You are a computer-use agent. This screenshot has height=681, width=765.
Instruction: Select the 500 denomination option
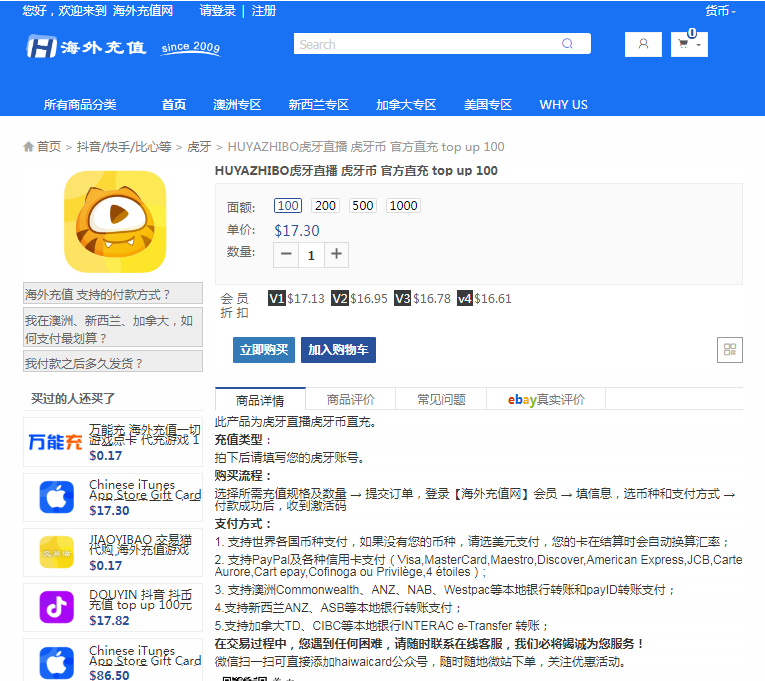362,206
